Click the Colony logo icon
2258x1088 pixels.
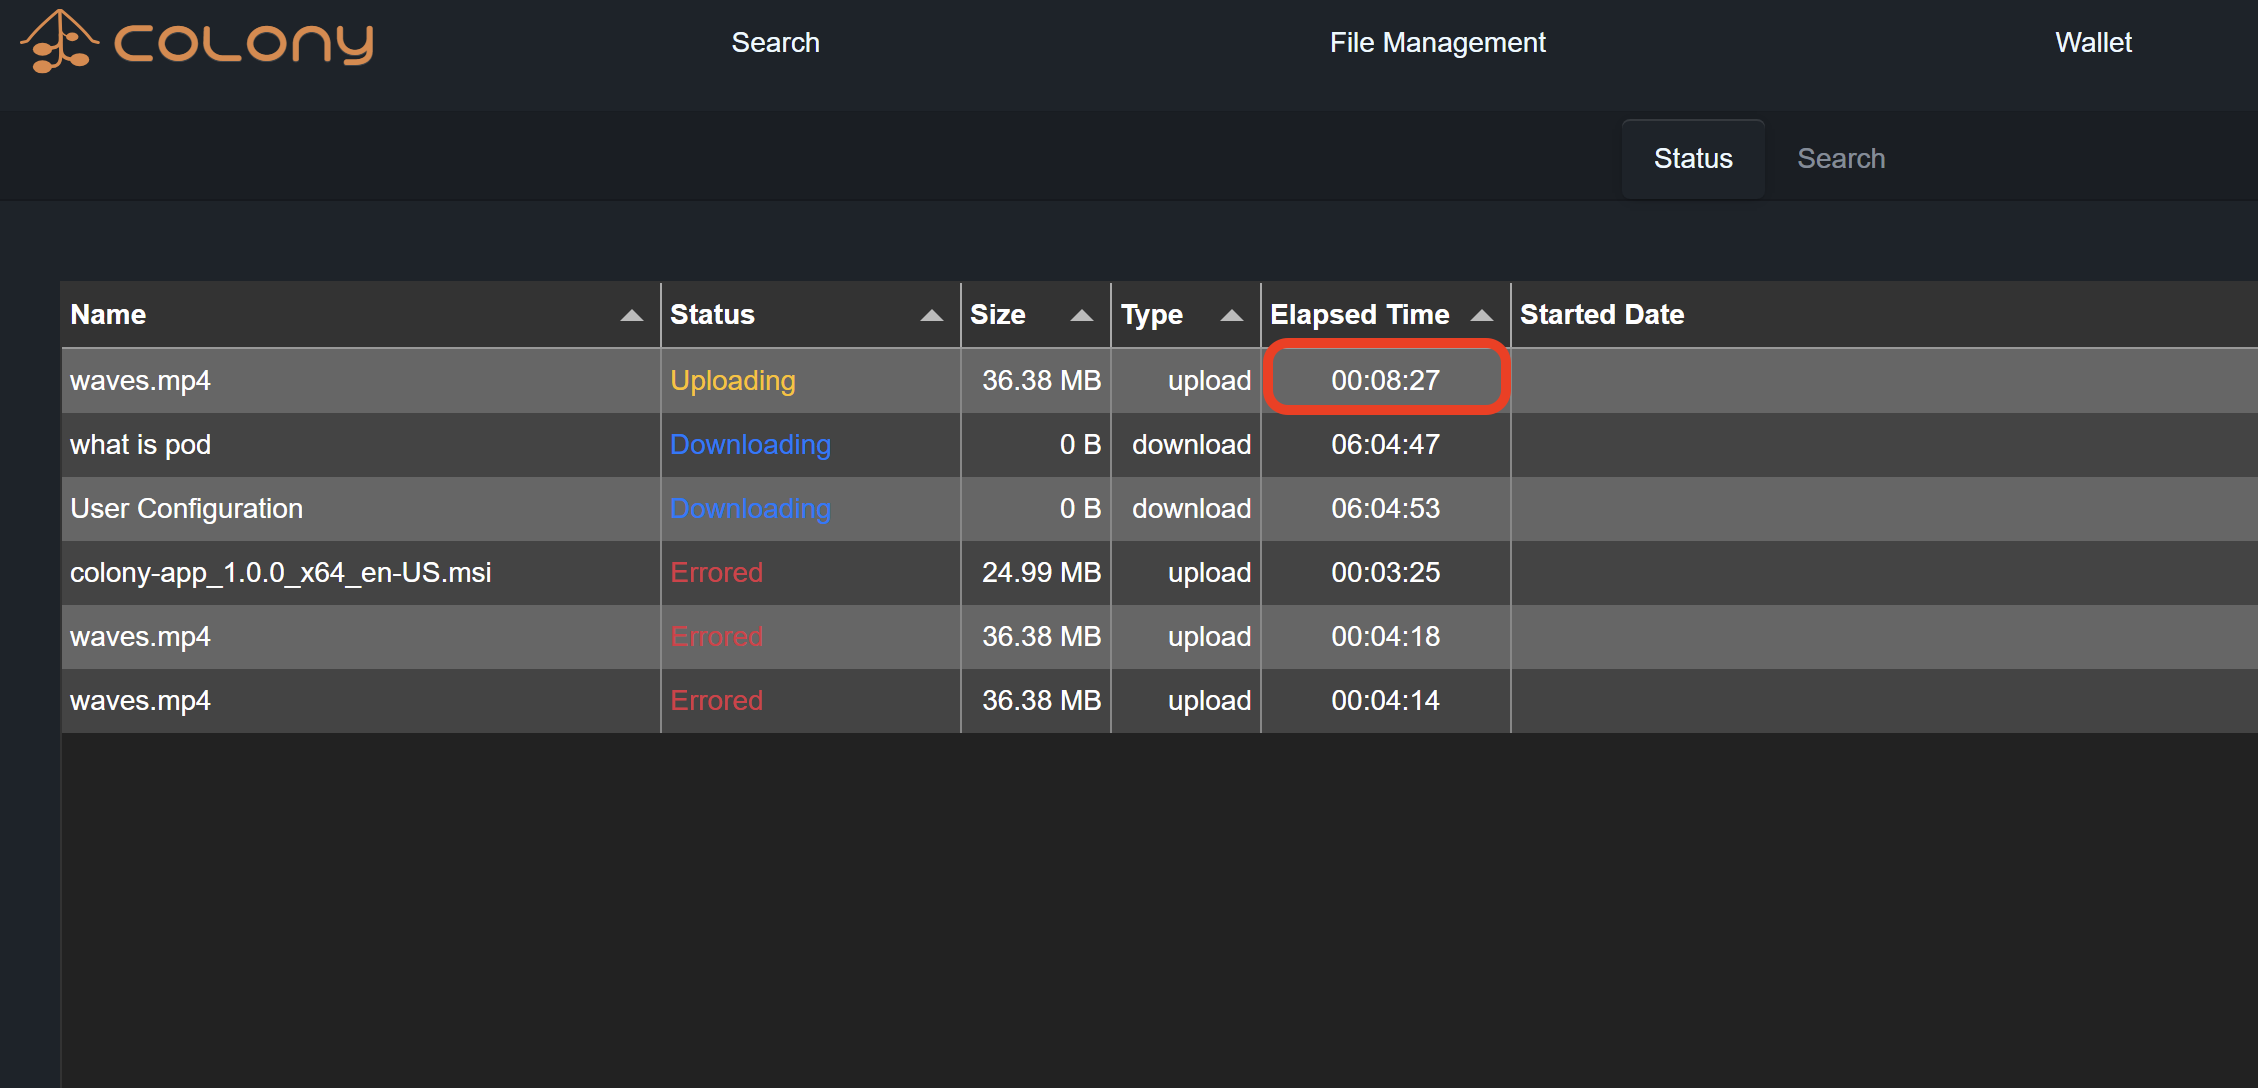[58, 42]
